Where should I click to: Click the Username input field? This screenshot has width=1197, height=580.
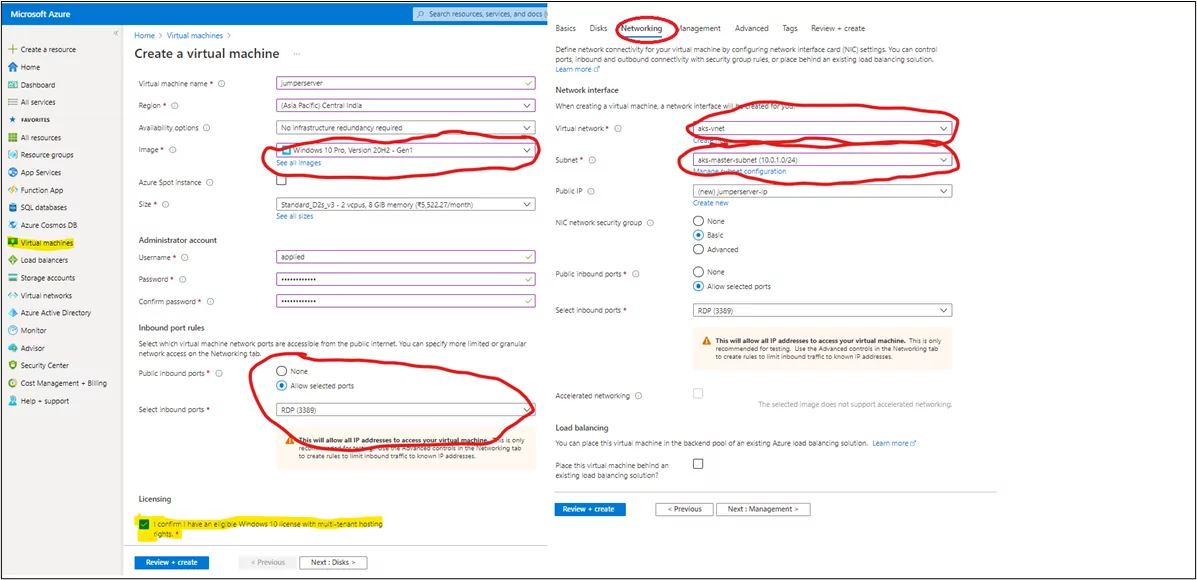(x=405, y=258)
